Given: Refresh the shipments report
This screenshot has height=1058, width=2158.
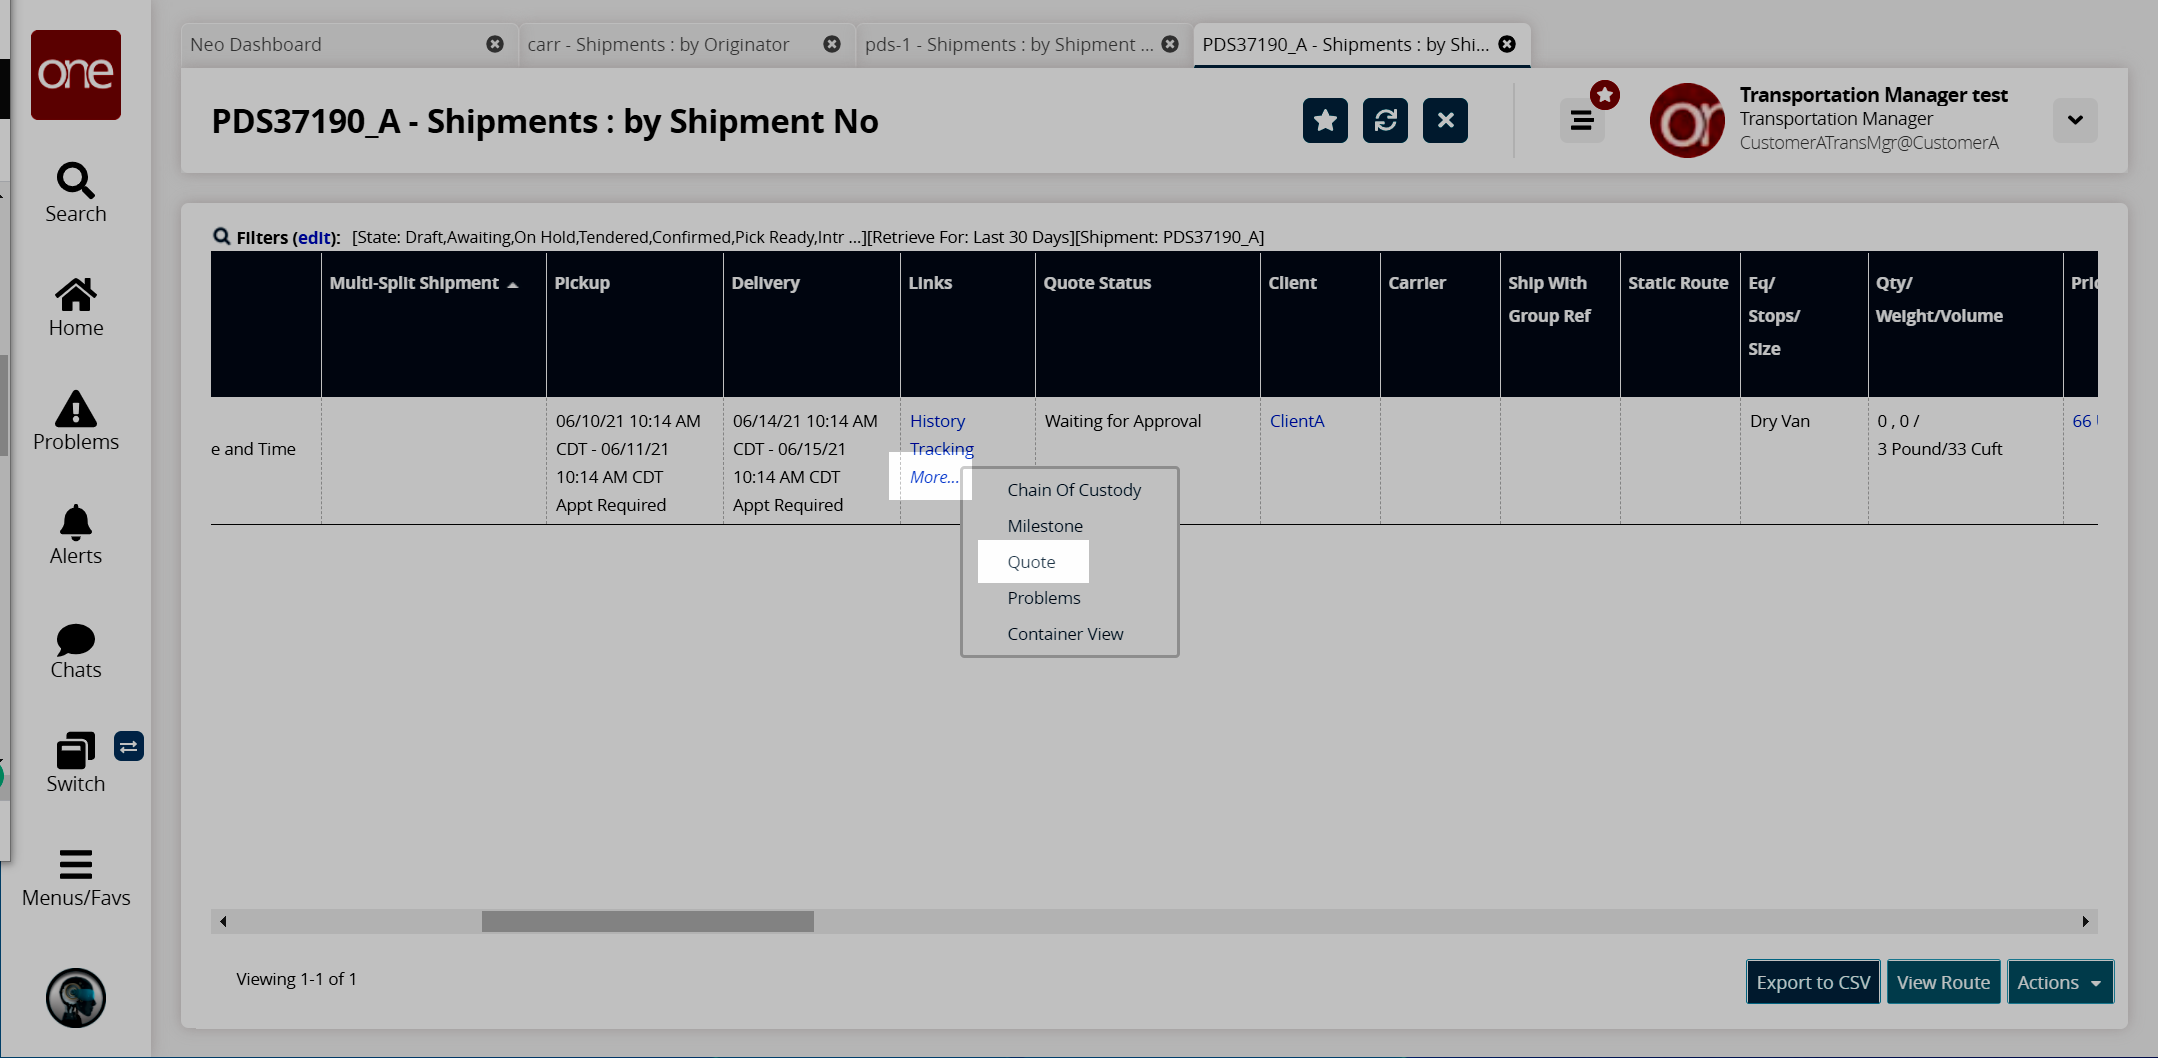Looking at the screenshot, I should click(x=1385, y=121).
